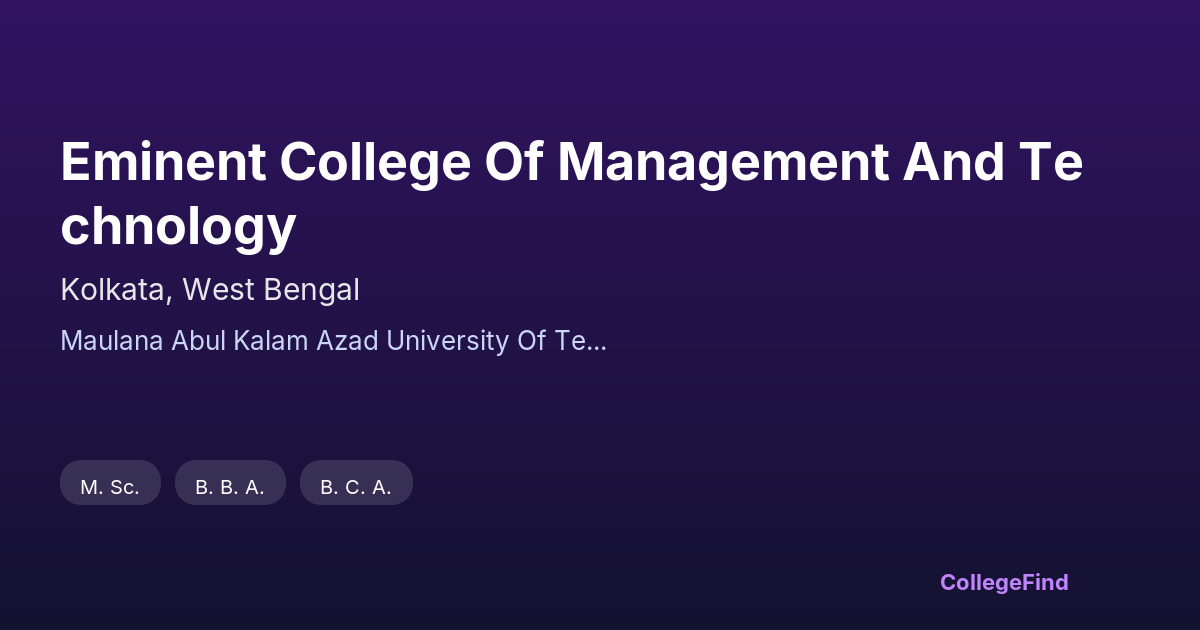Image resolution: width=1200 pixels, height=630 pixels.
Task: Click the word "Of" in the affiliation line
Action: coord(531,341)
